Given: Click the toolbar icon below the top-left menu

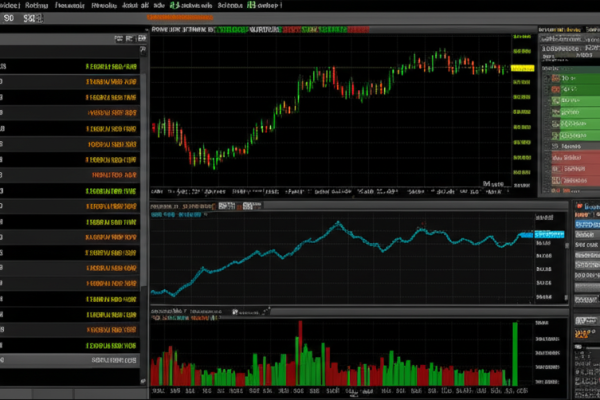Looking at the screenshot, I should pyautogui.click(x=29, y=19).
